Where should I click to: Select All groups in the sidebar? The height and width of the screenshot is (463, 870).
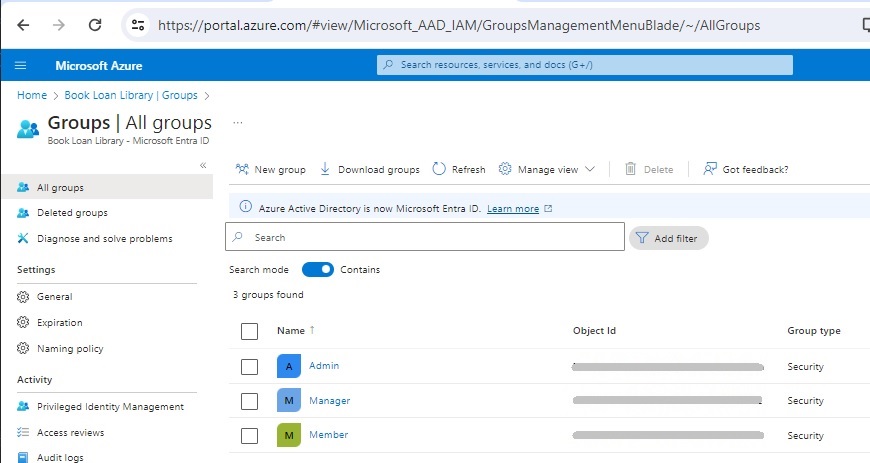(107, 187)
